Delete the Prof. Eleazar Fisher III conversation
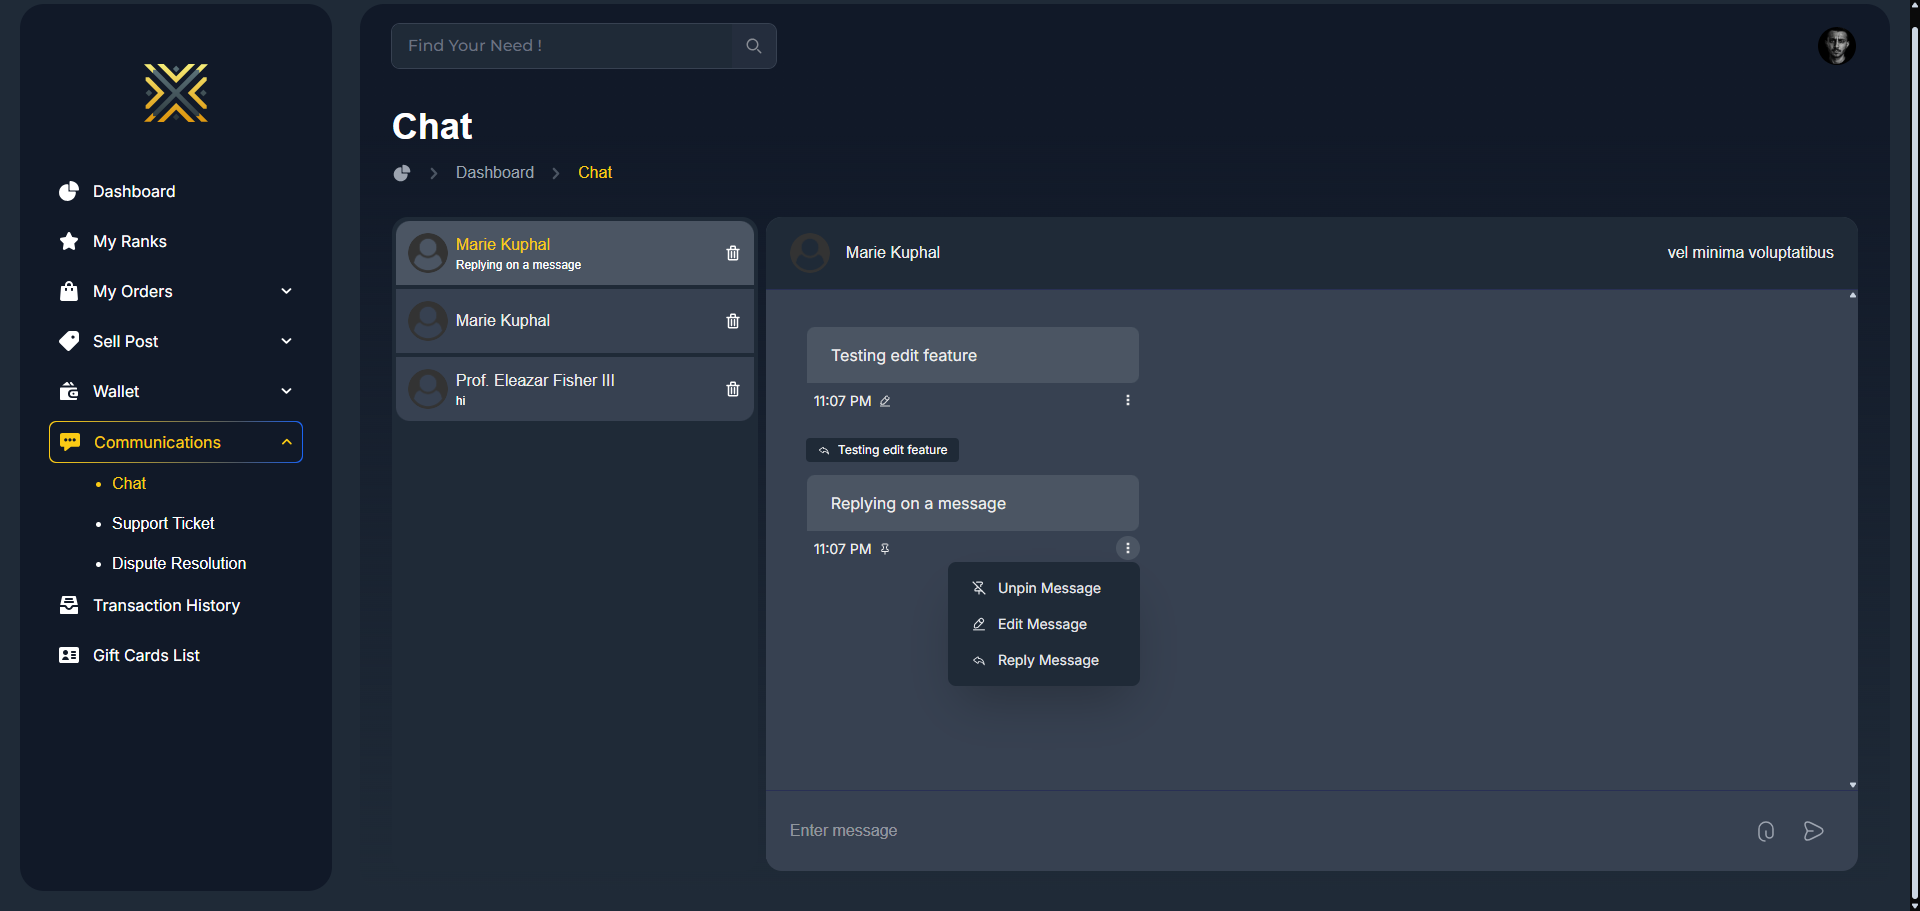1920x911 pixels. (x=732, y=389)
